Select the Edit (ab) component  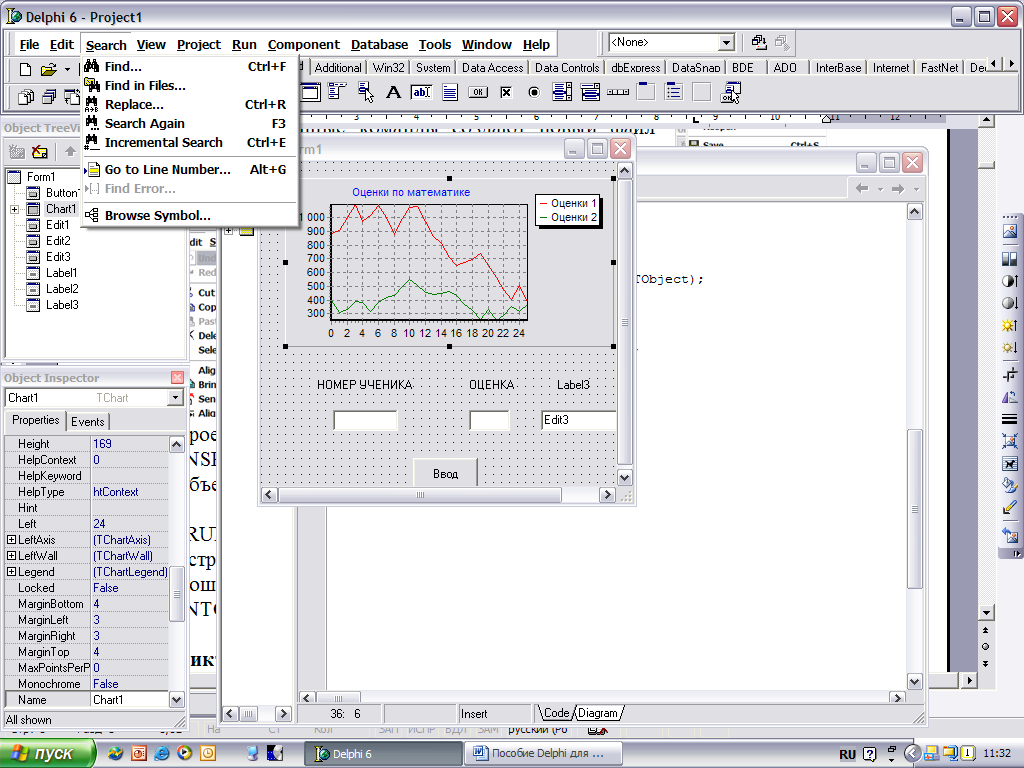coord(421,92)
